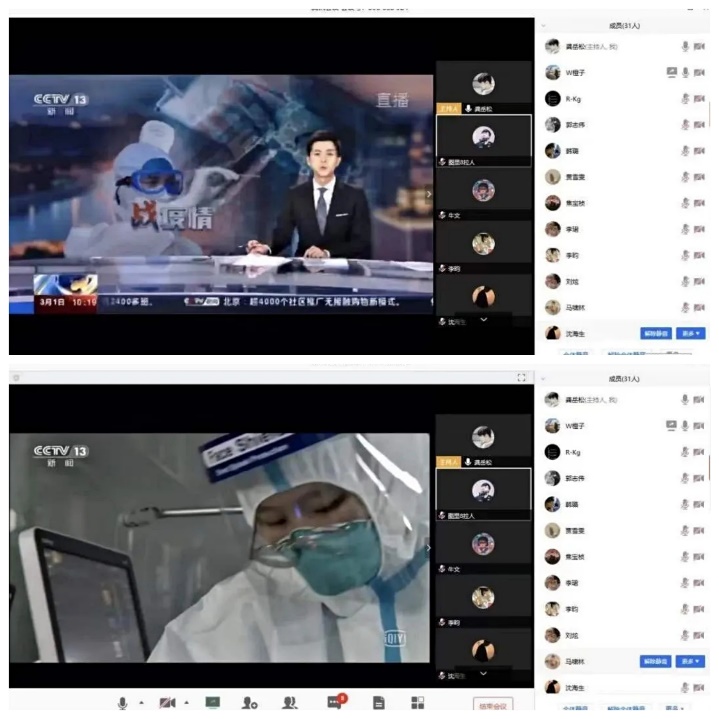Open camera options arrow in bottom toolbar
The image size is (719, 719).
coord(187,702)
